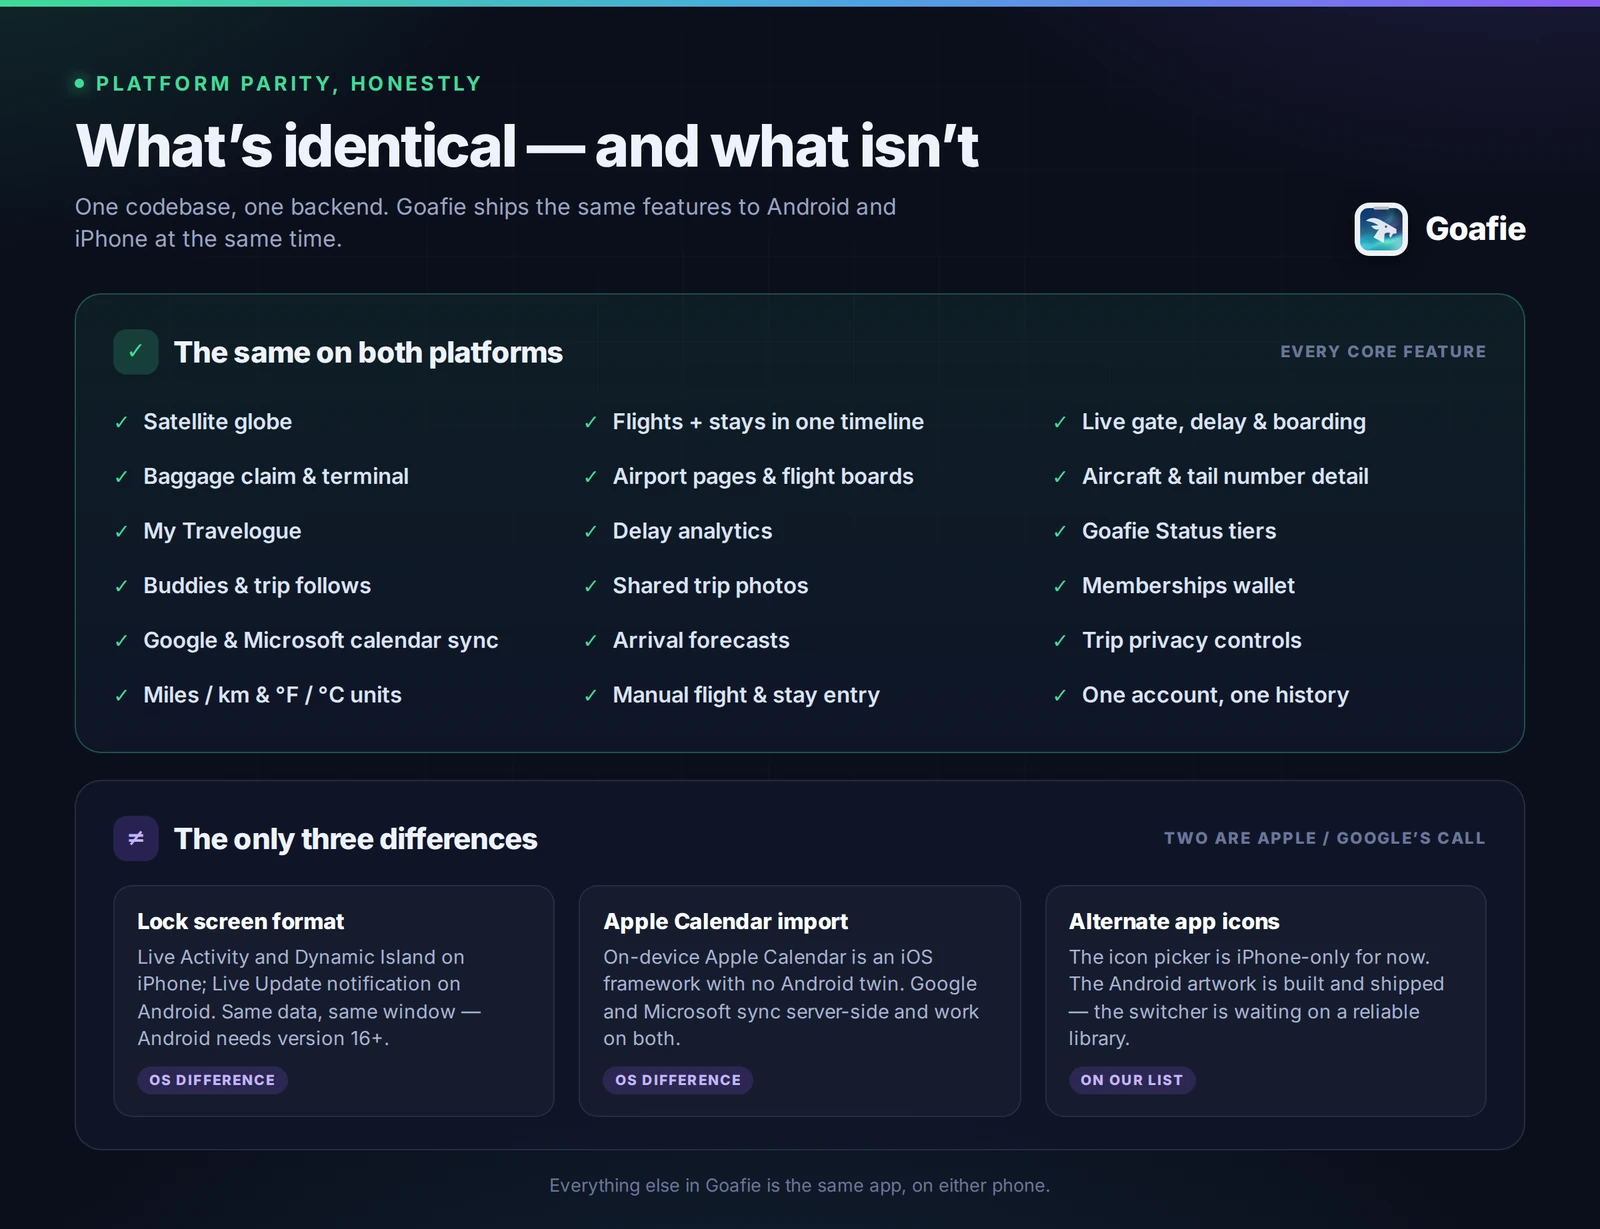Click the checkmark beside Delay analytics

pos(591,531)
